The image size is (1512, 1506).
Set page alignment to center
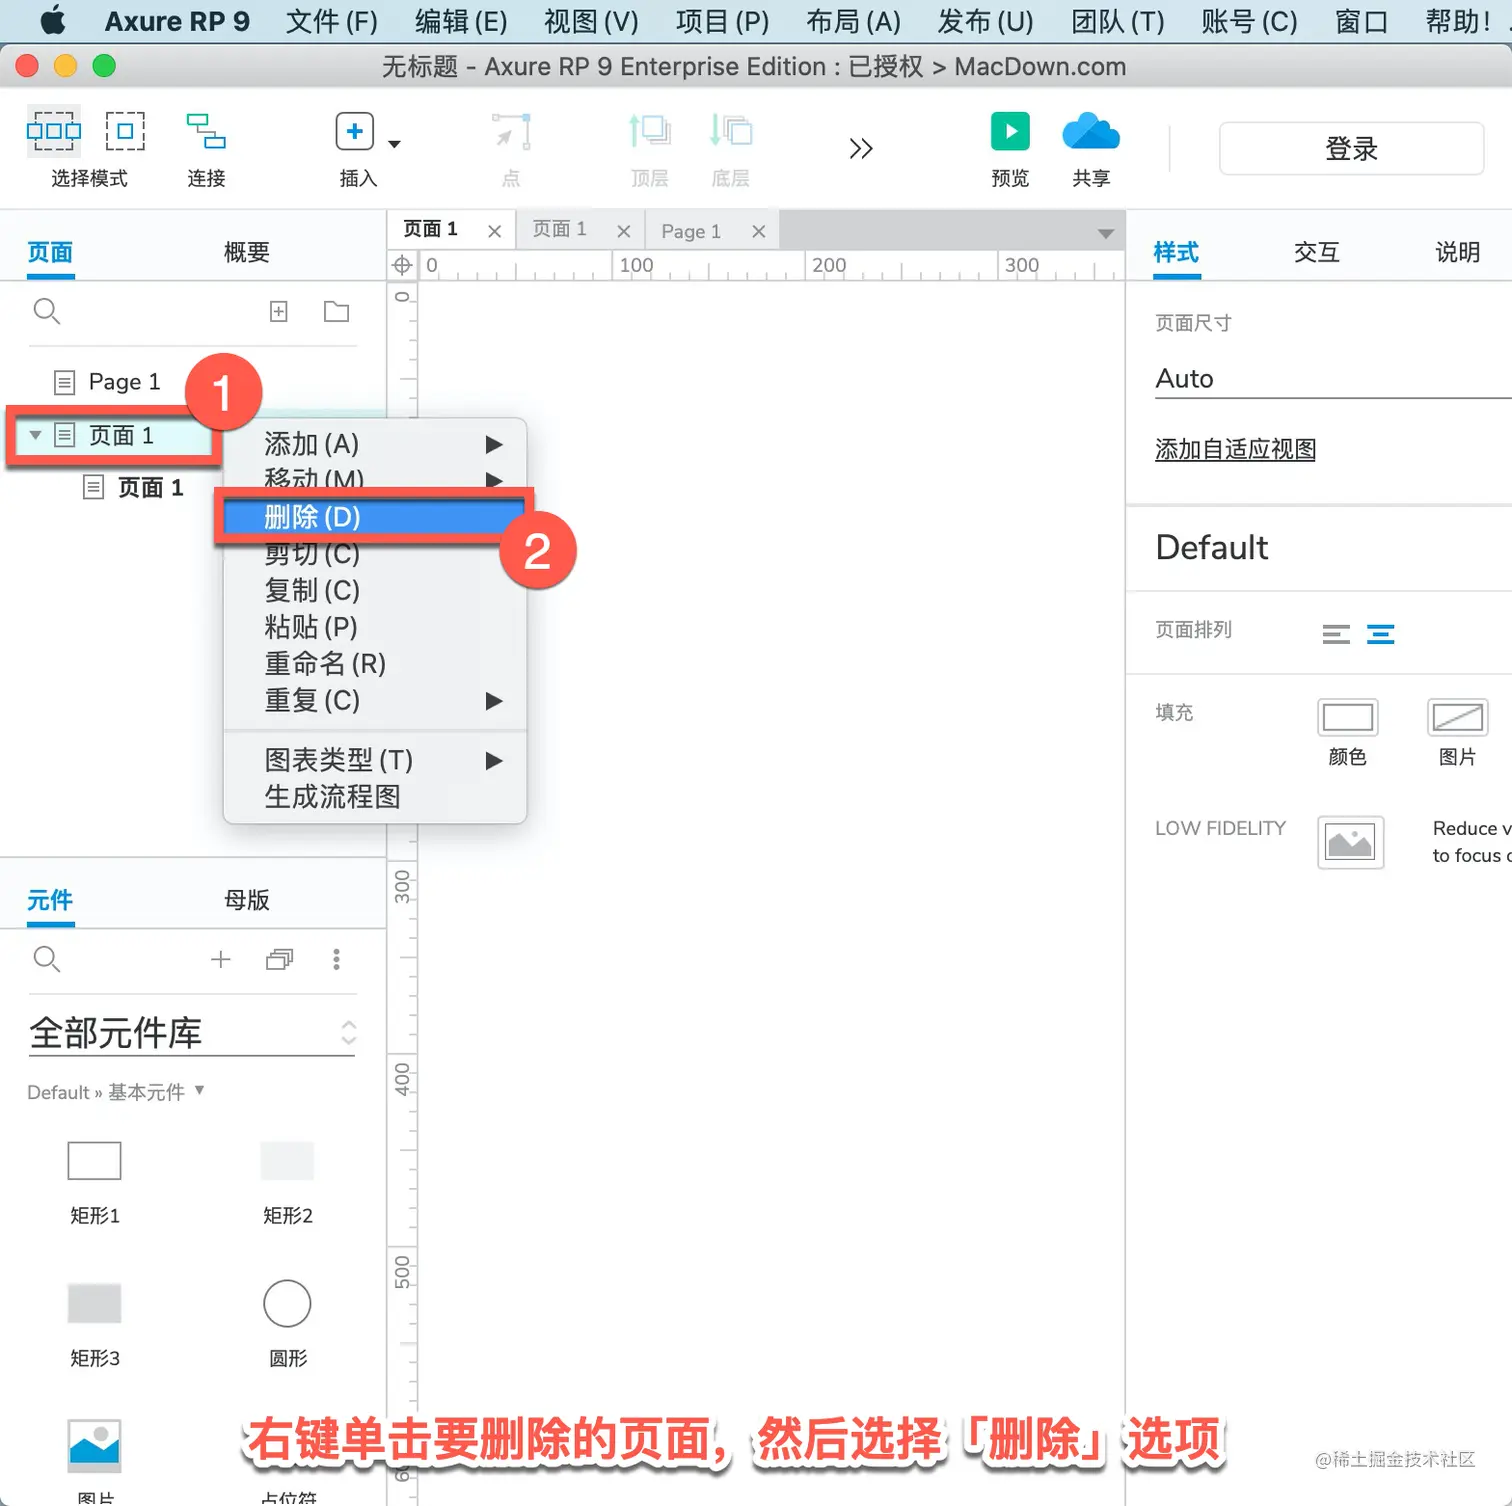coord(1381,634)
